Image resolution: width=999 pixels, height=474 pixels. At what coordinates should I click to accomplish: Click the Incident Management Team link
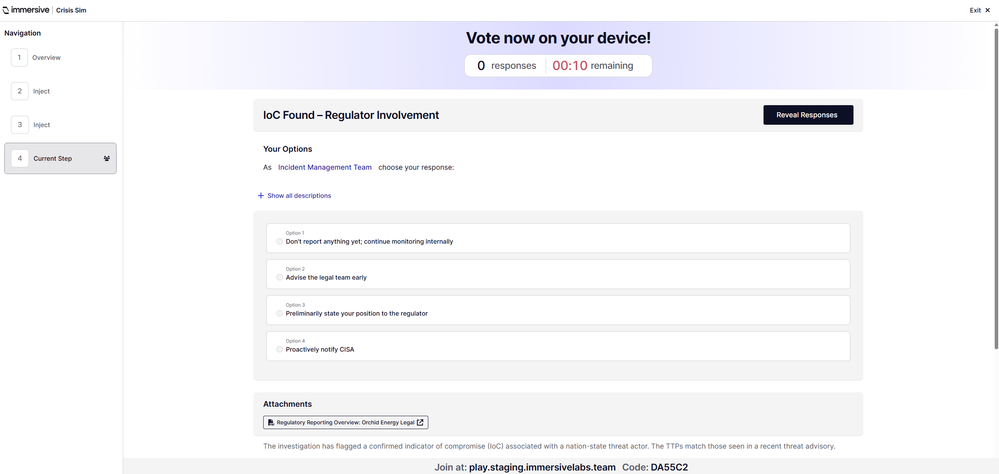tap(324, 168)
